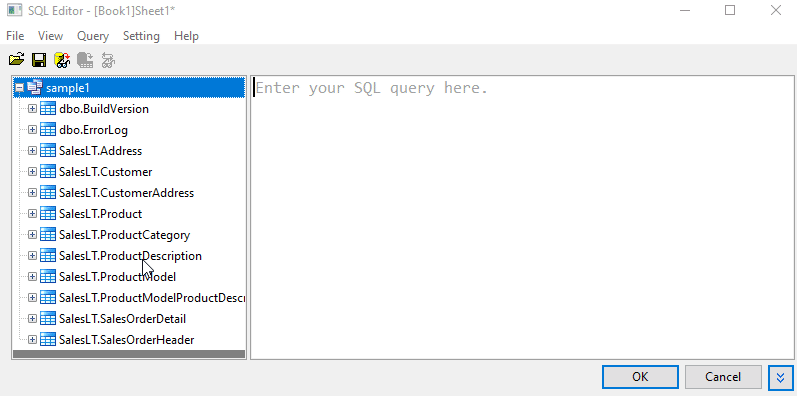The height and width of the screenshot is (396, 797).
Task: Expand the SalesLT.ProductCategory node
Action: point(33,235)
